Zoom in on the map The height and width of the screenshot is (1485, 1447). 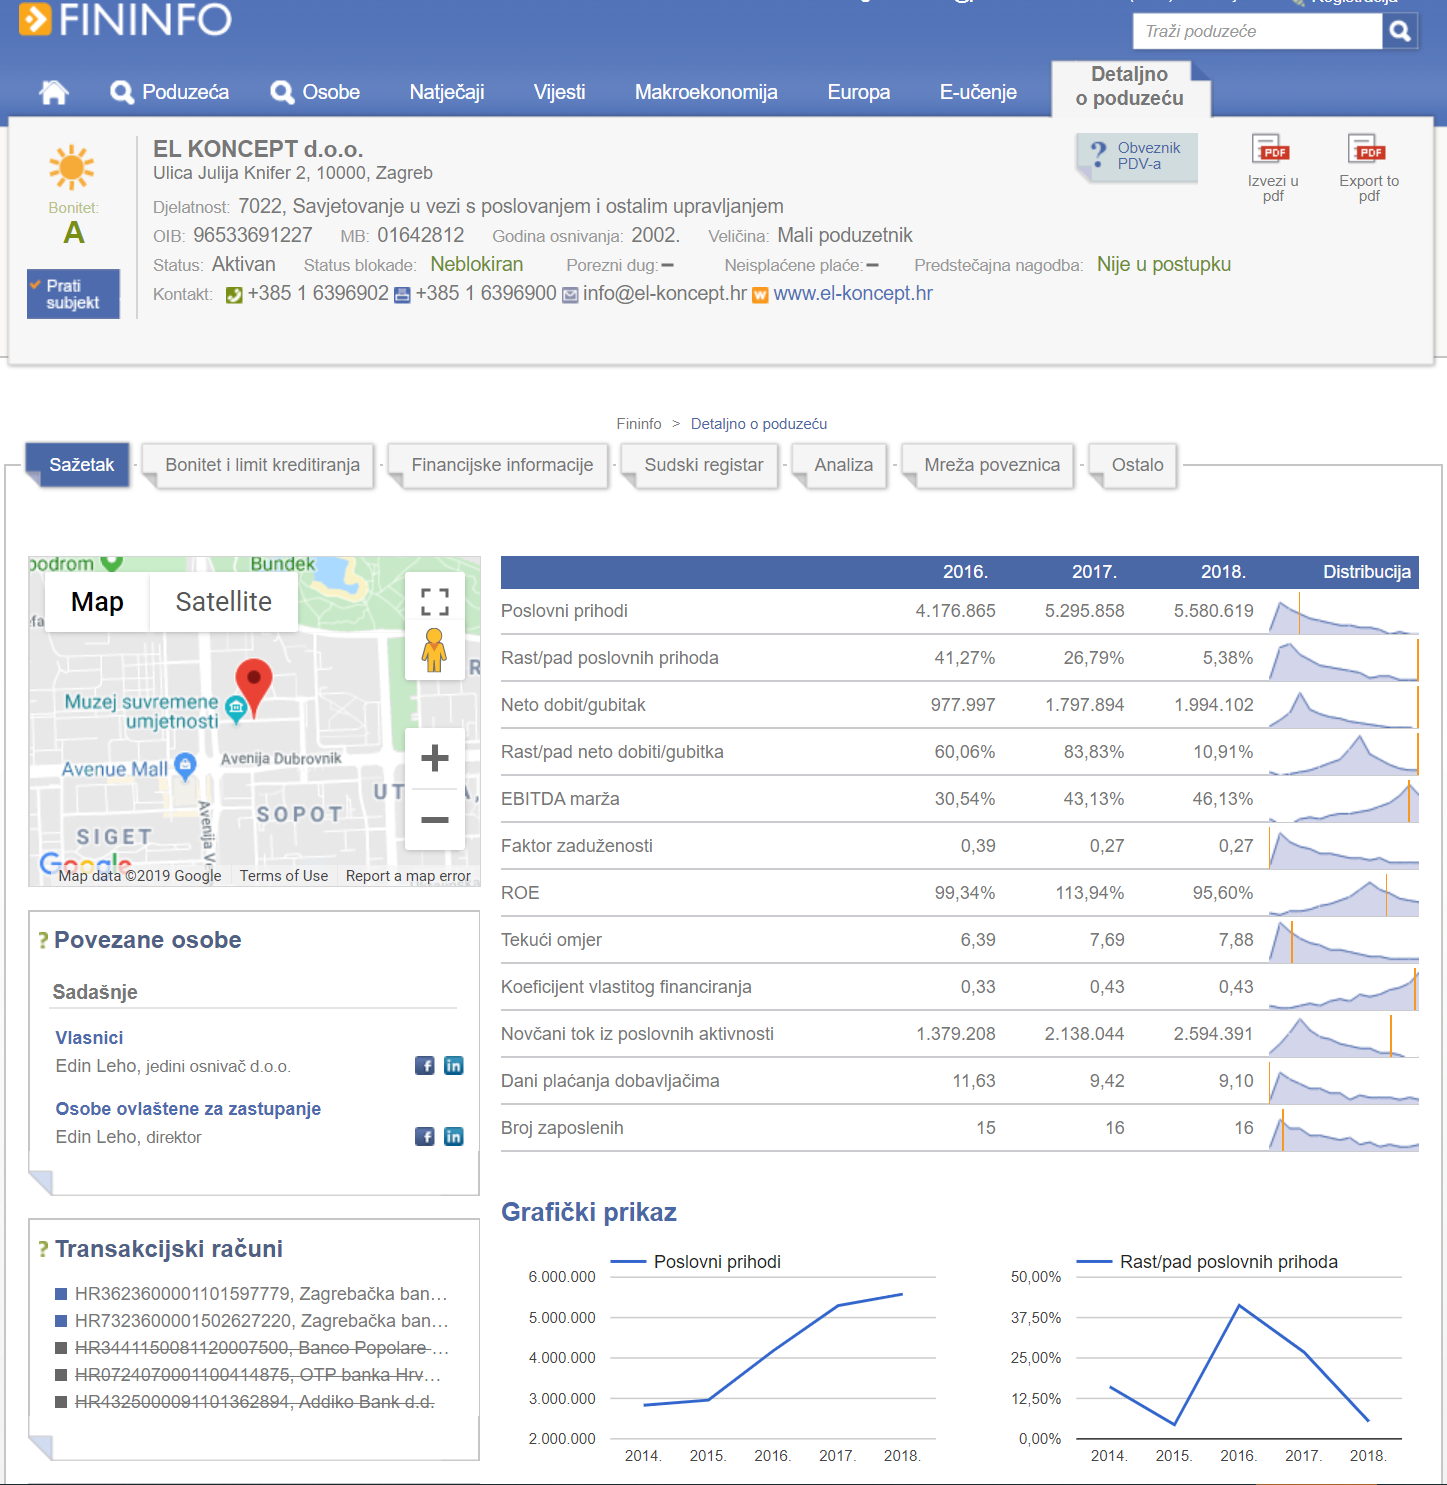tap(434, 758)
